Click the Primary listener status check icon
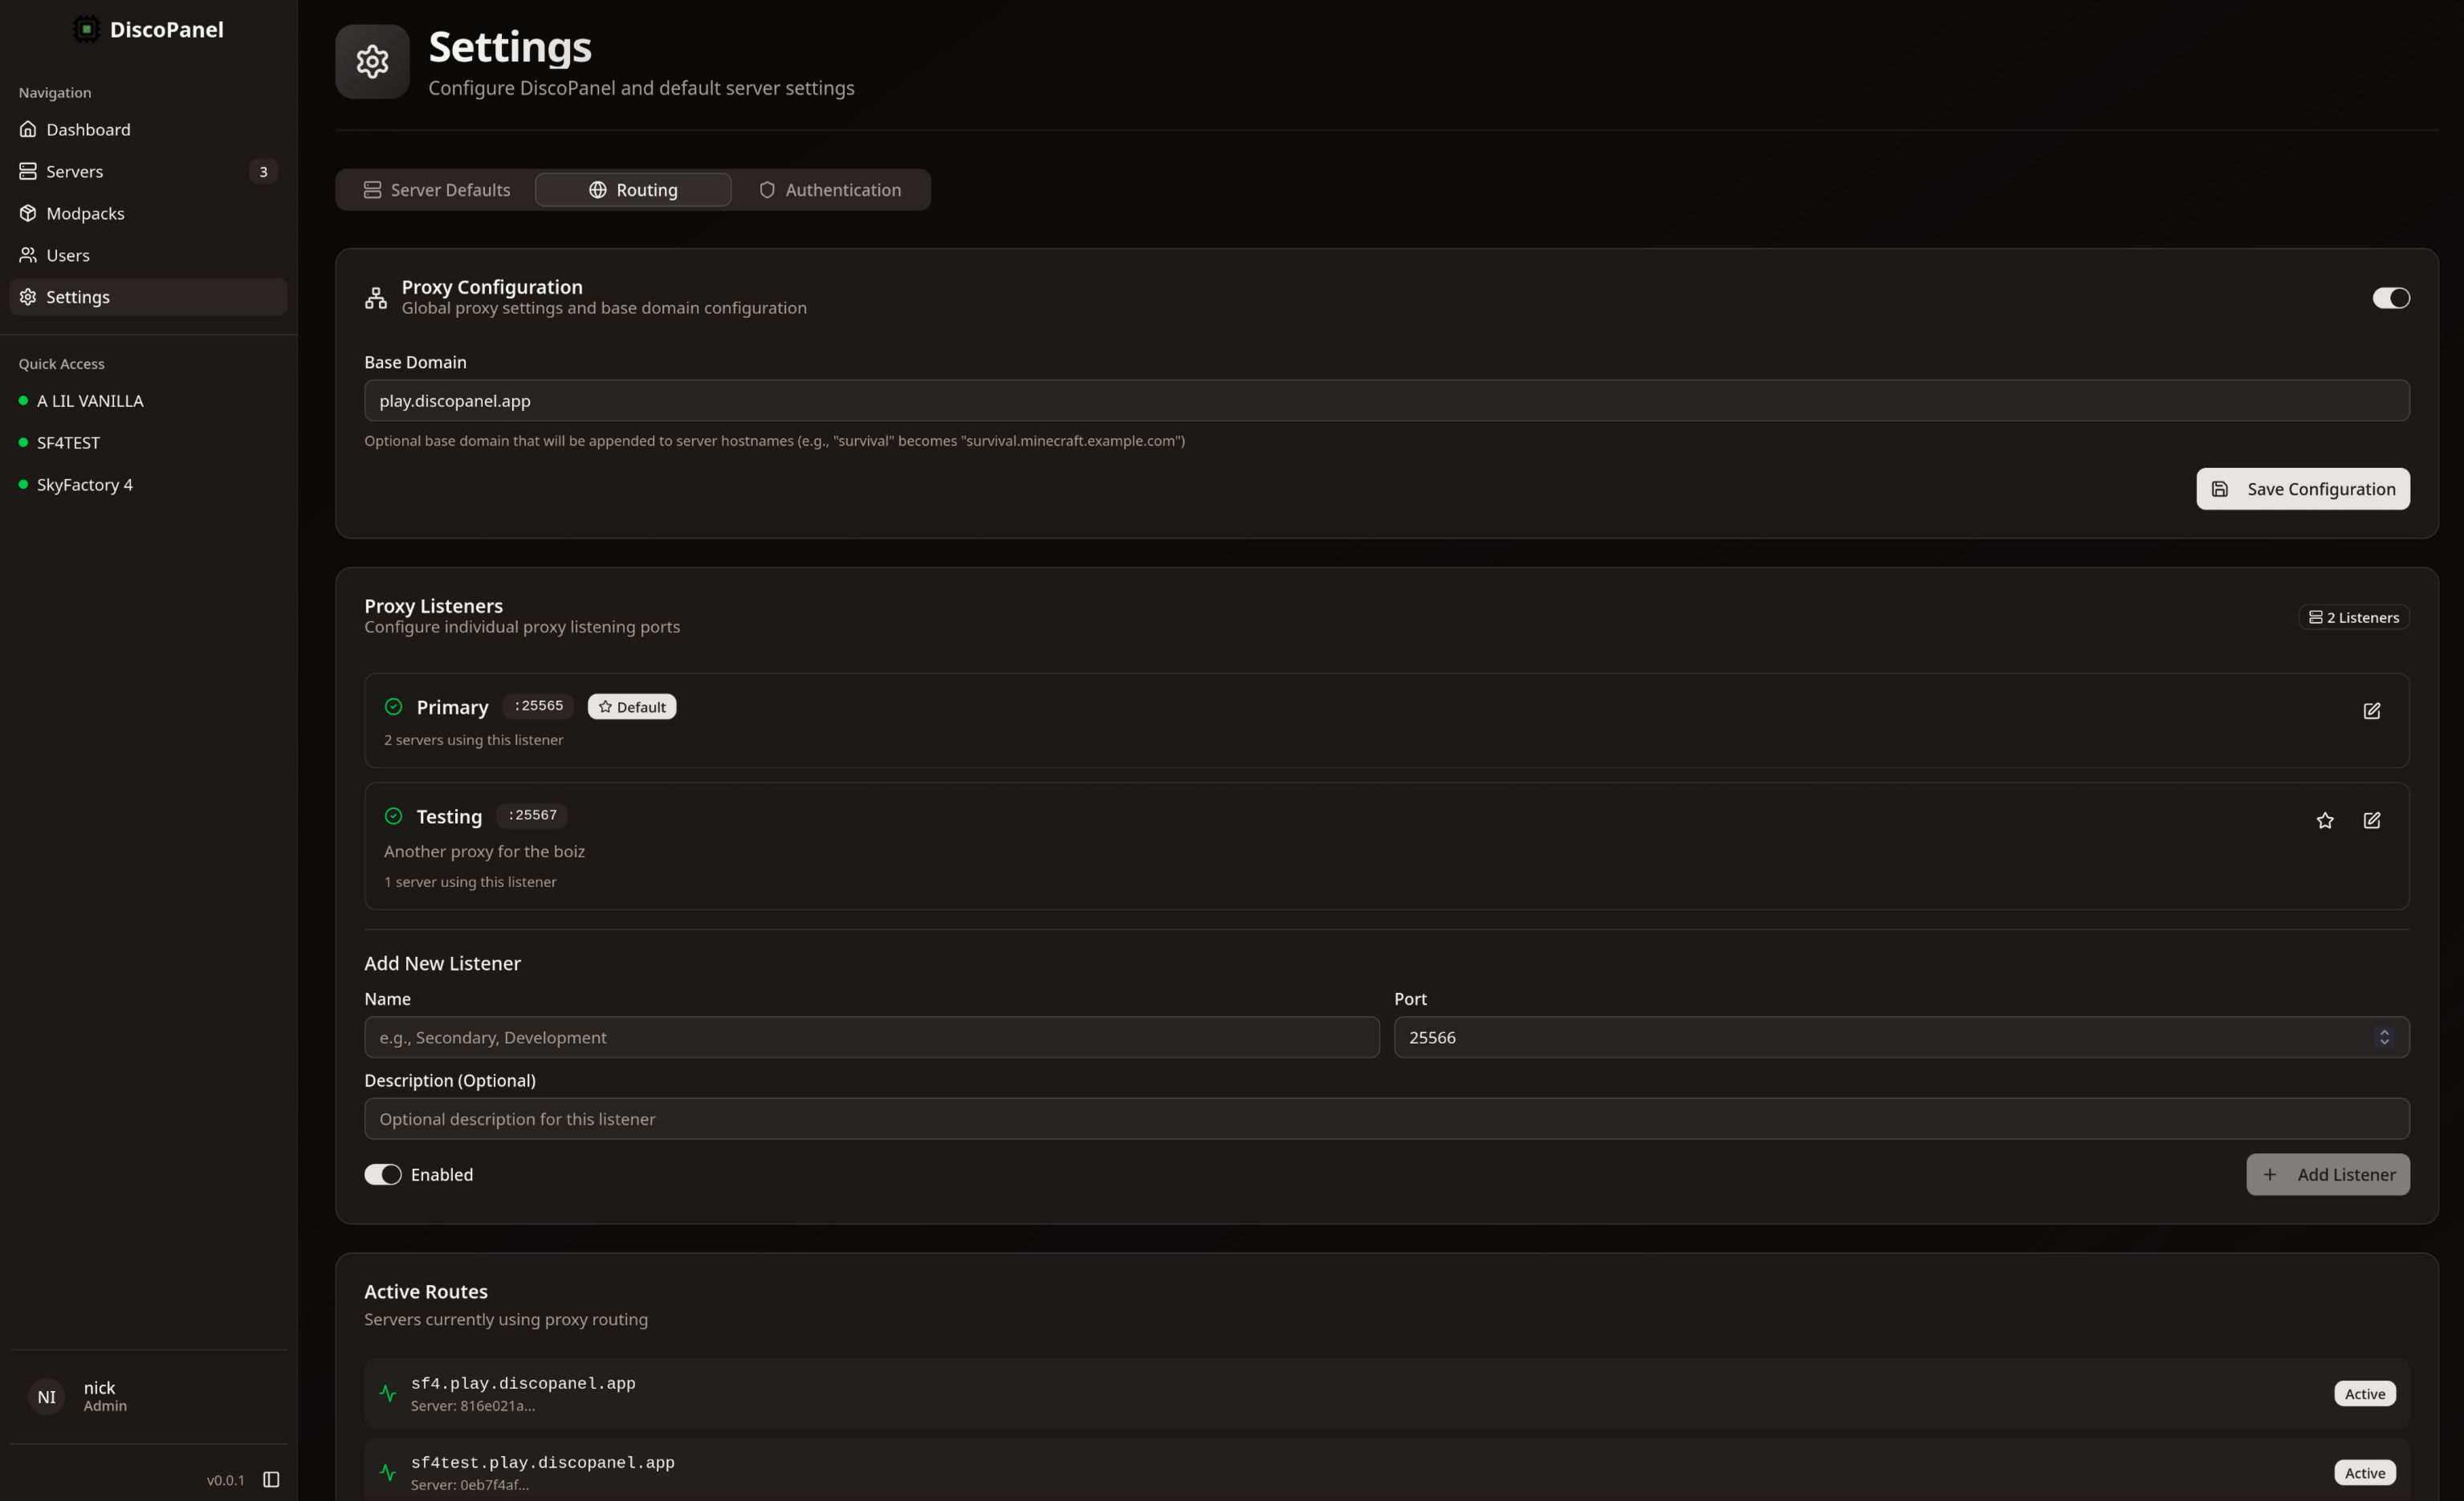 [394, 707]
